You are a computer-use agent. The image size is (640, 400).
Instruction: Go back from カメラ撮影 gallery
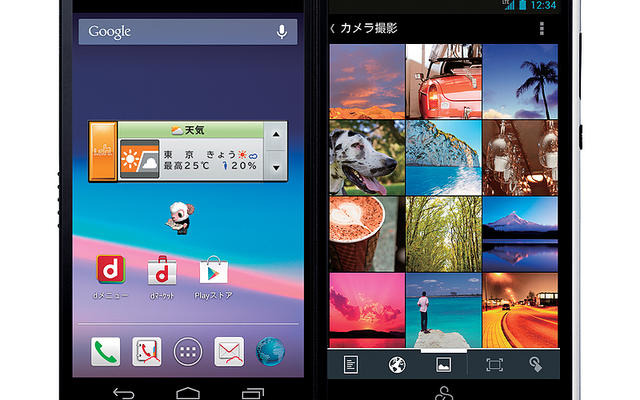point(333,28)
